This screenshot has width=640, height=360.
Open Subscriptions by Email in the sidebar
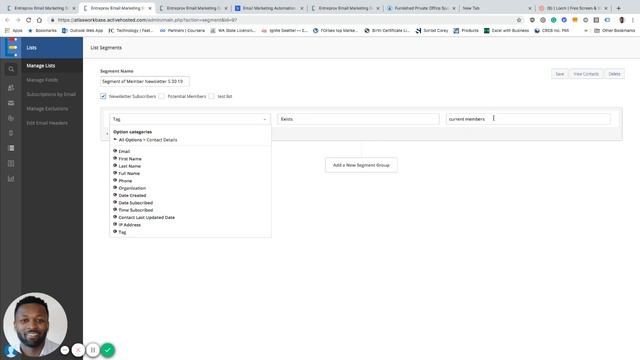pyautogui.click(x=51, y=94)
